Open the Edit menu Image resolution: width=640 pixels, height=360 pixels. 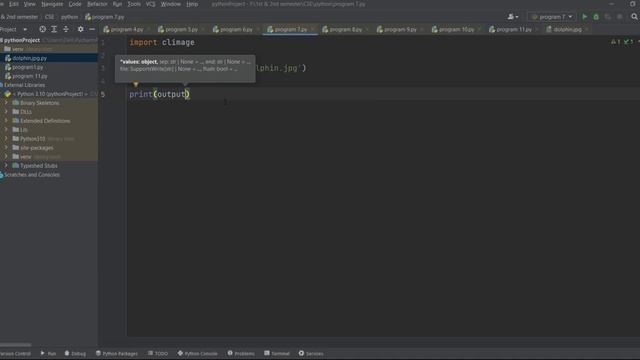tap(13, 4)
